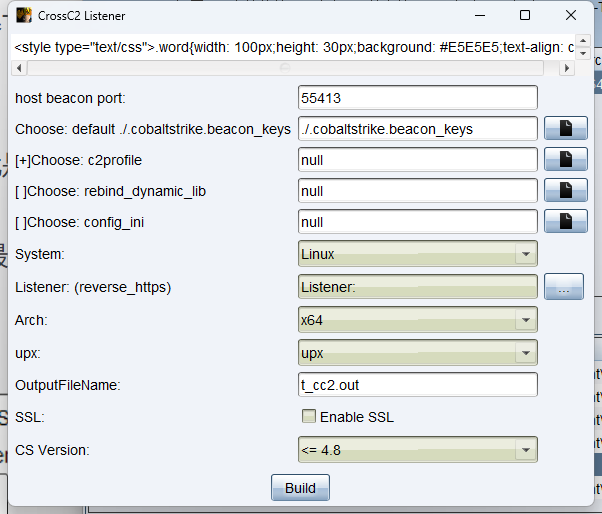Click the "[ ]Choose: rebind_dynamic_lib" label
This screenshot has height=514, width=602.
coord(111,191)
